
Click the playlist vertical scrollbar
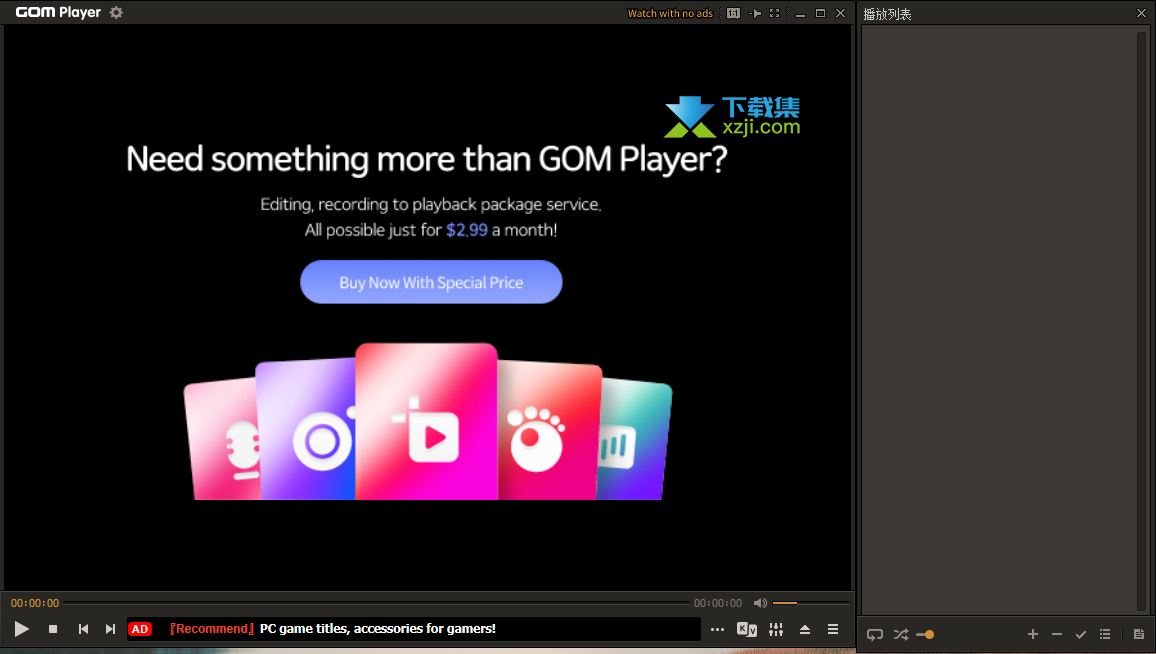1143,321
